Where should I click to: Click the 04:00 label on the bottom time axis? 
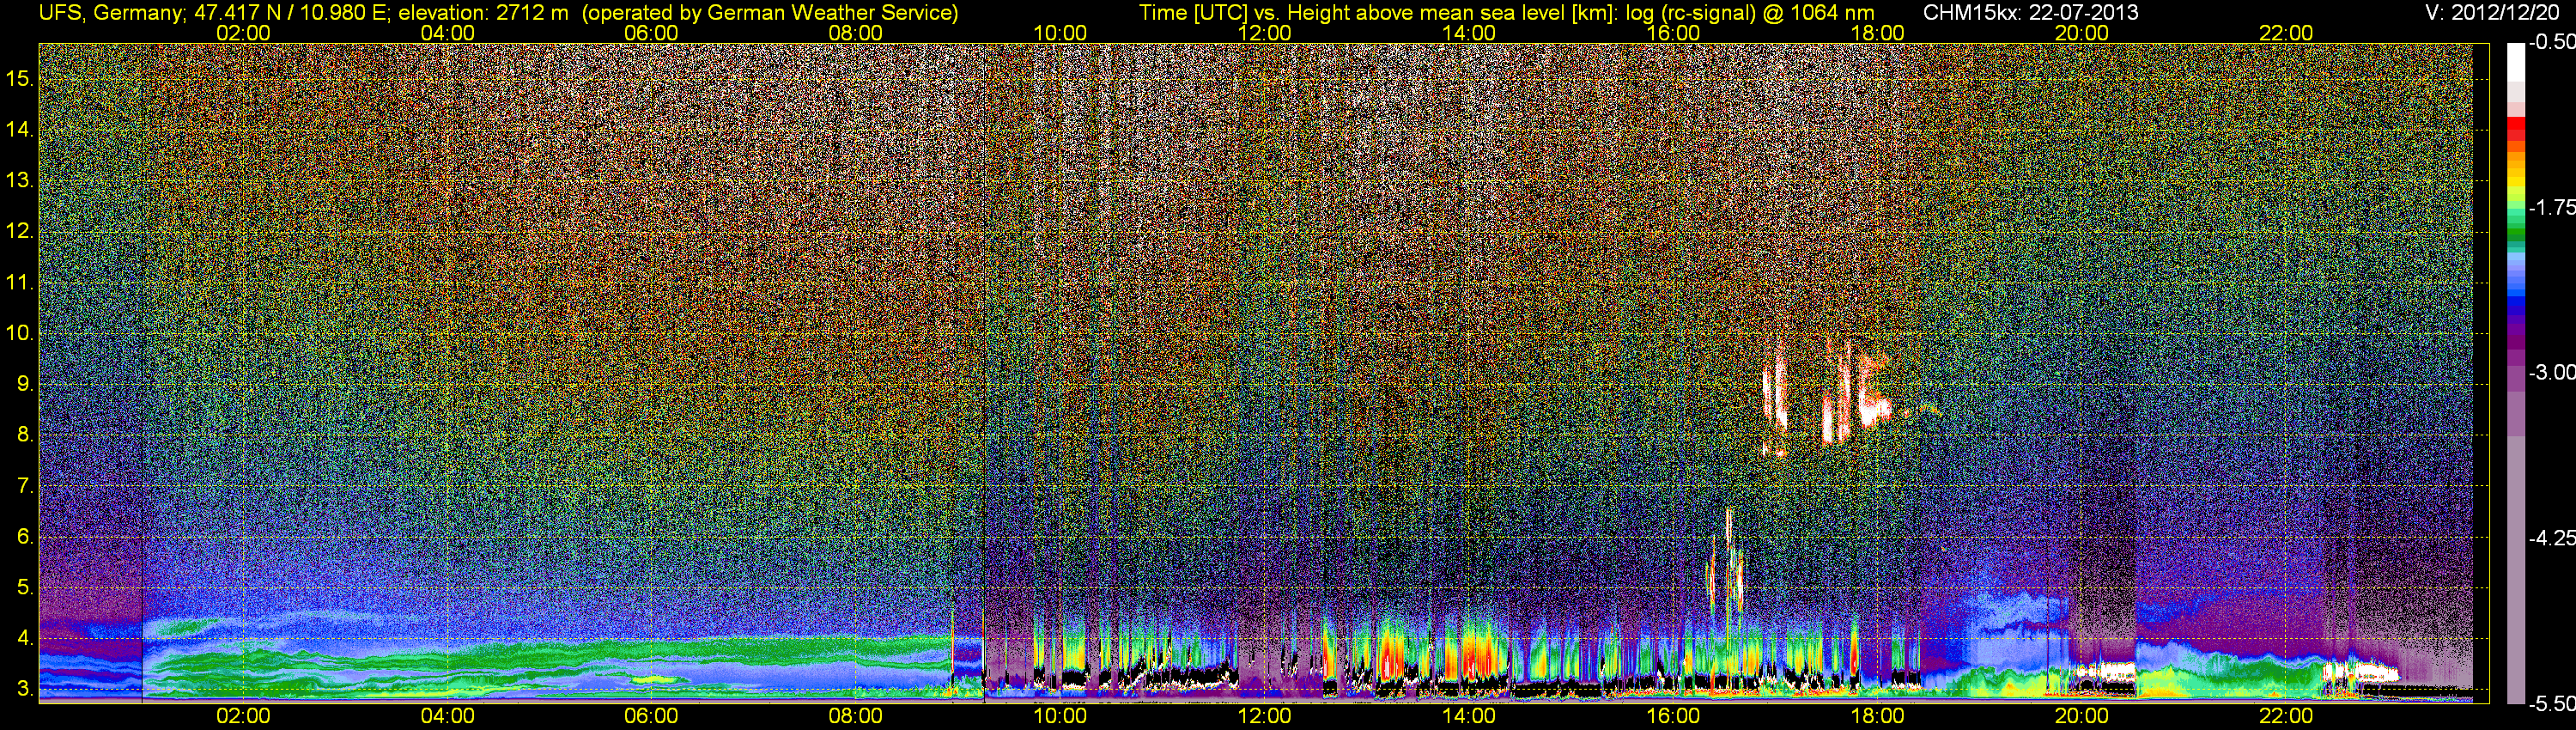447,716
